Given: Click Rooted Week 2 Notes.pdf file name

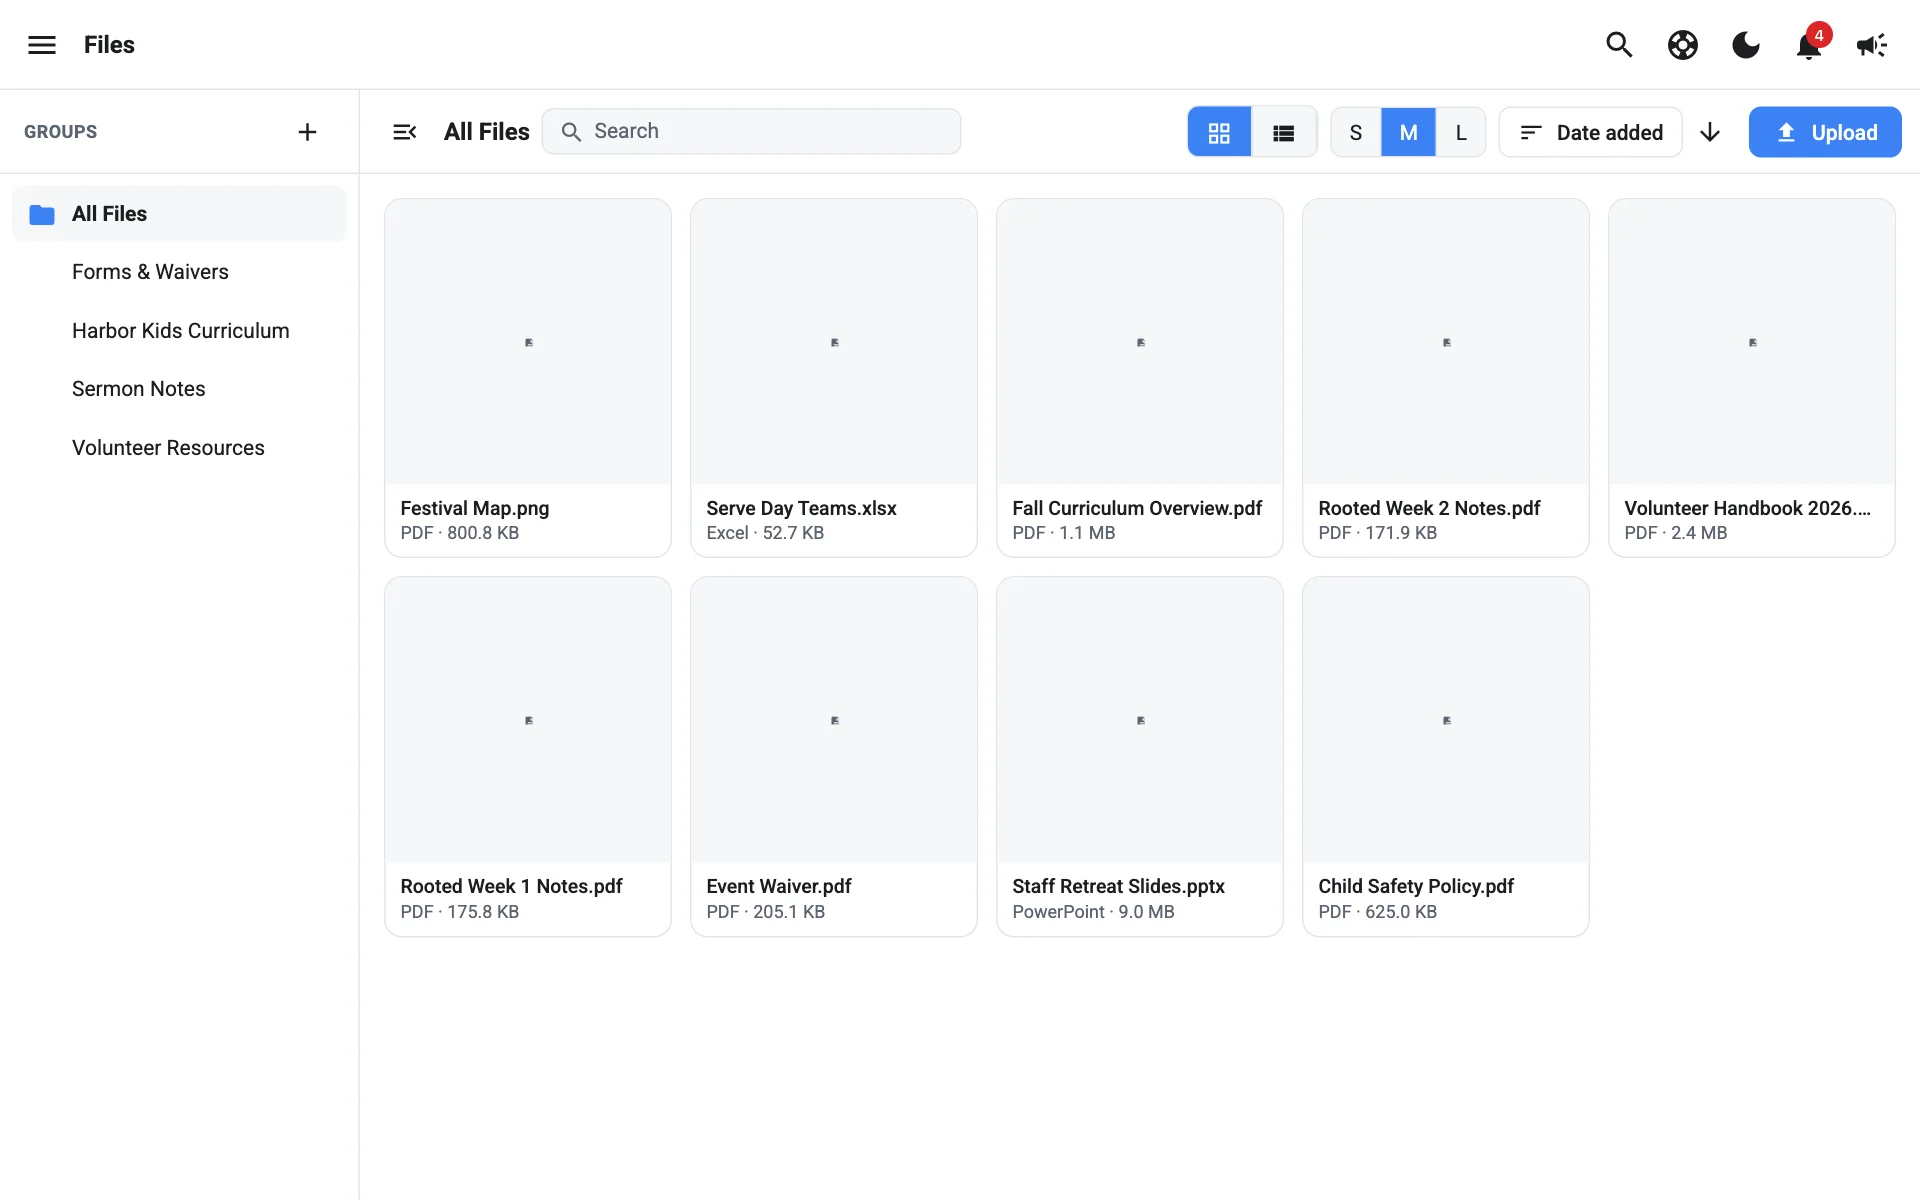Looking at the screenshot, I should pos(1429,508).
